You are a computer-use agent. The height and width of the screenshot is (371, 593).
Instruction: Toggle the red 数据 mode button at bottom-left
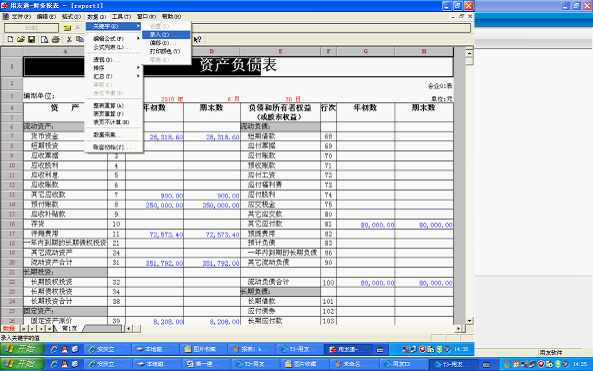click(9, 329)
